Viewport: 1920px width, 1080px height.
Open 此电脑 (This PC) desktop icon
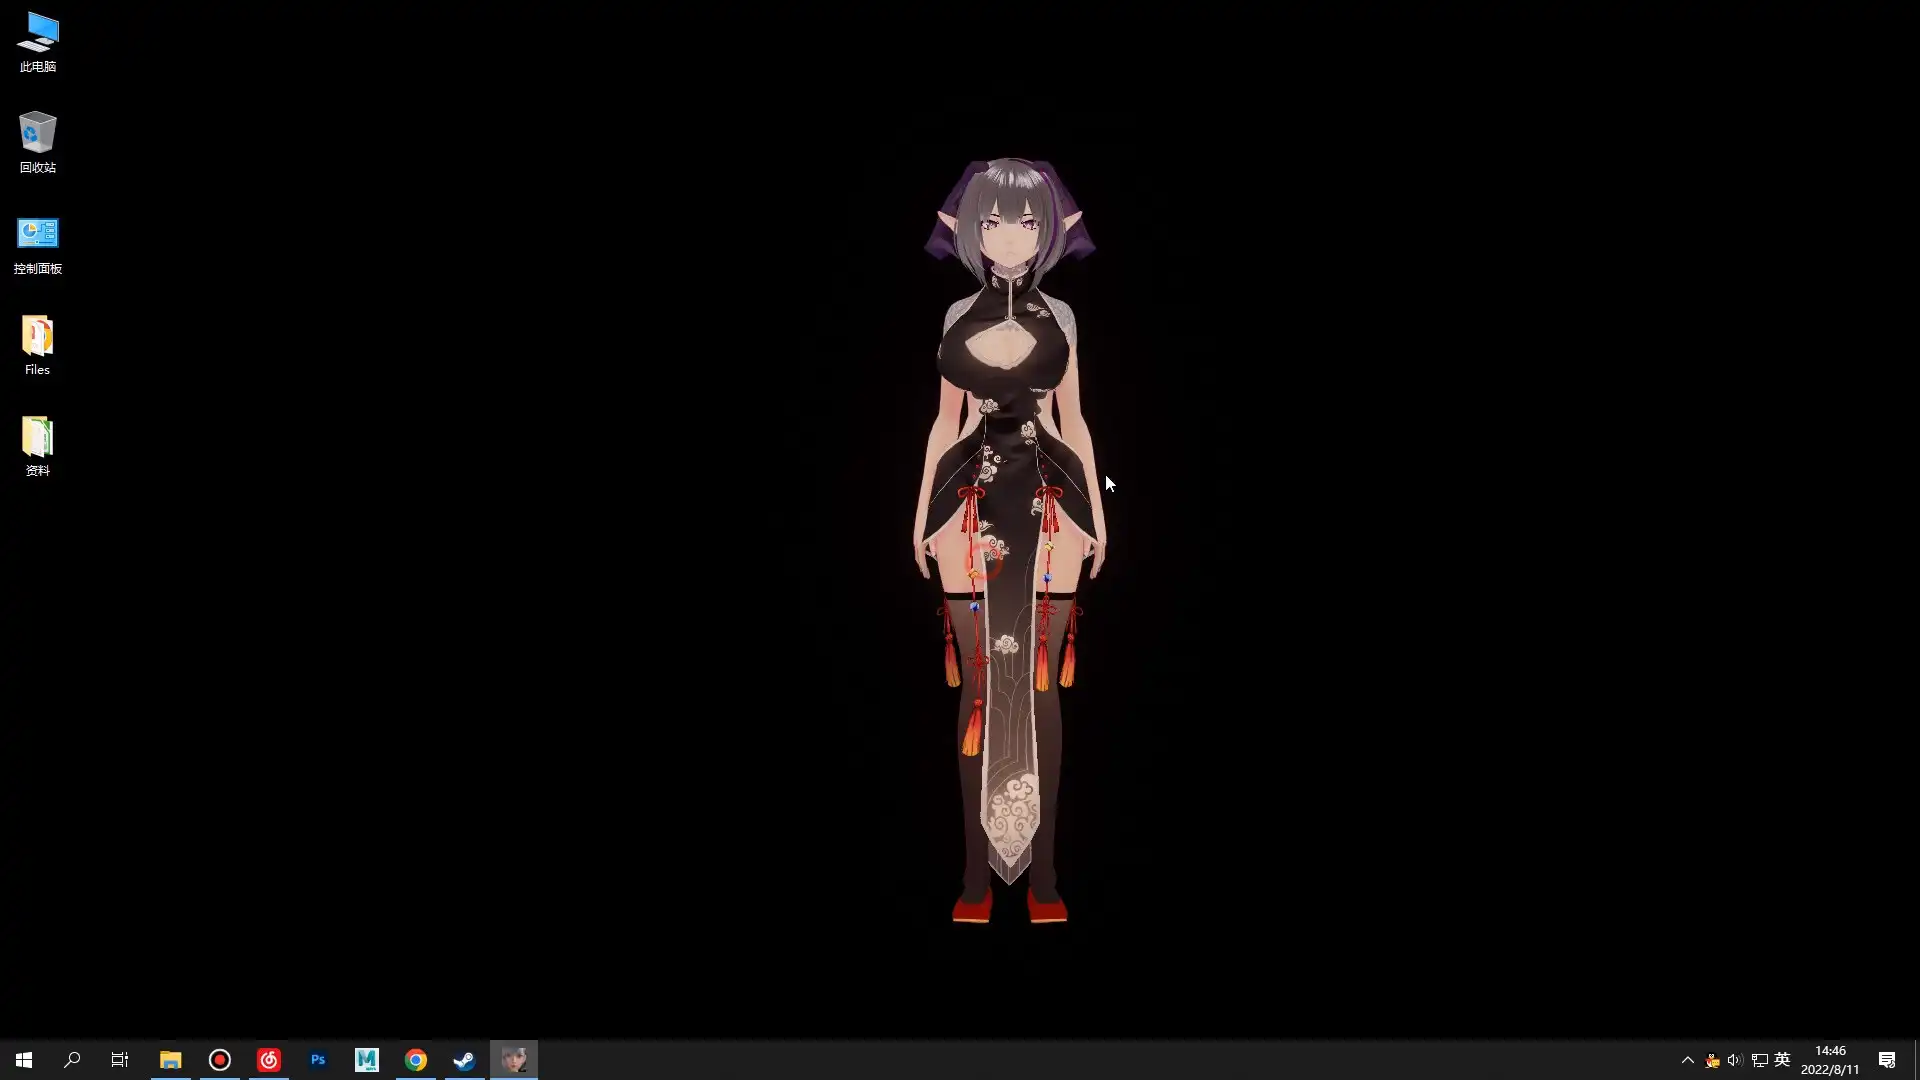click(37, 40)
